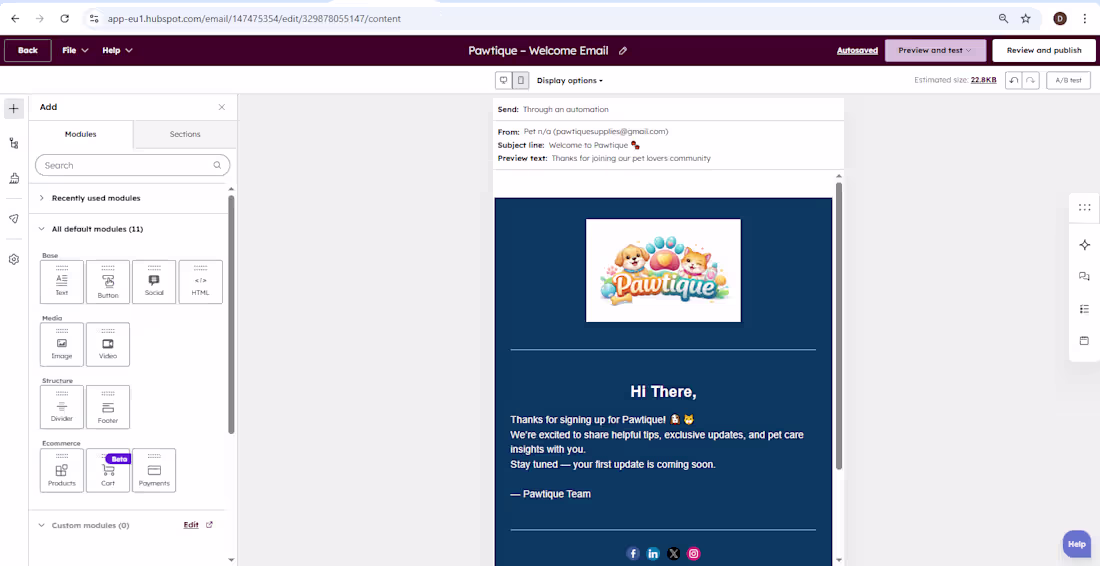This screenshot has height=566, width=1100.
Task: Reload the page in browser
Action: (x=65, y=19)
